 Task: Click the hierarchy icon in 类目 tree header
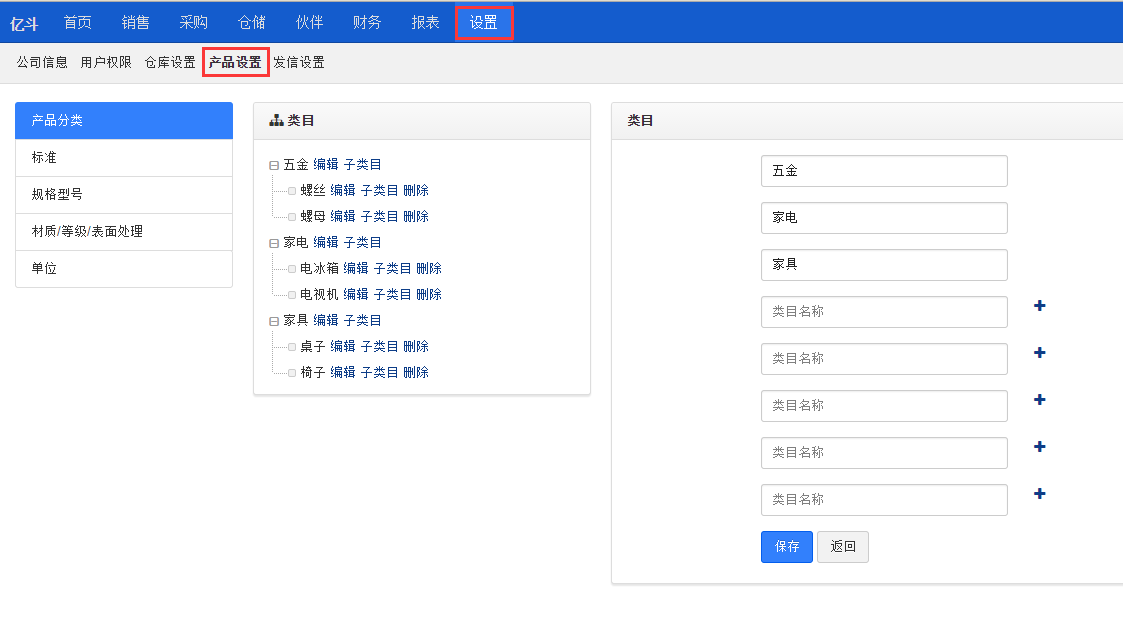pyautogui.click(x=276, y=120)
